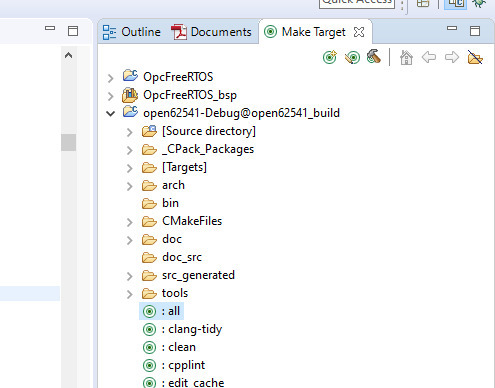Switch to the Documents tab
Image resolution: width=495 pixels, height=388 pixels.
pos(211,32)
